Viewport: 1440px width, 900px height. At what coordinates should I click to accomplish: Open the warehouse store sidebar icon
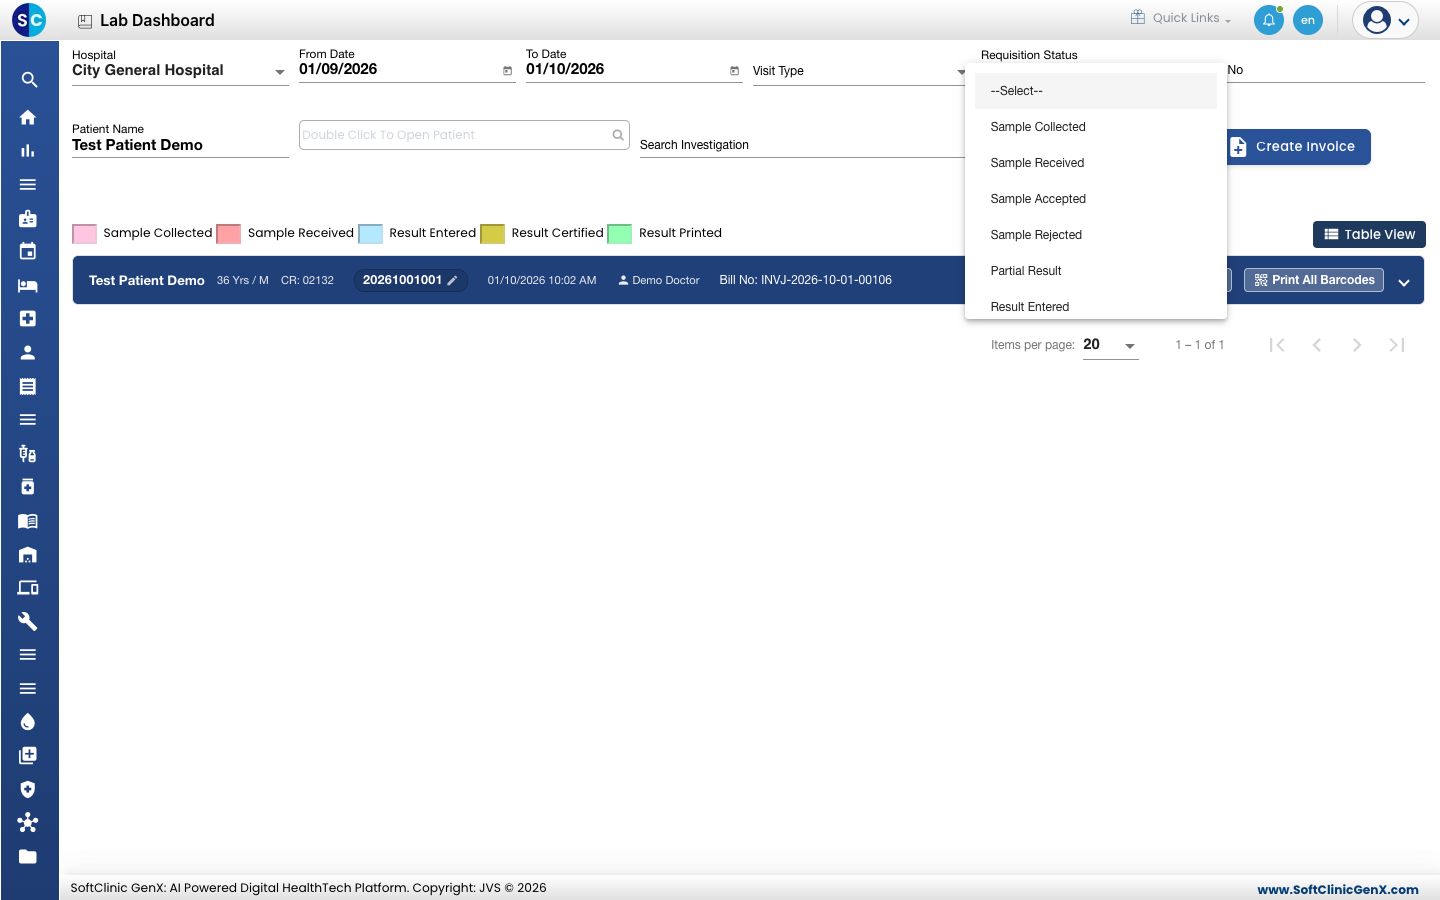pyautogui.click(x=28, y=554)
